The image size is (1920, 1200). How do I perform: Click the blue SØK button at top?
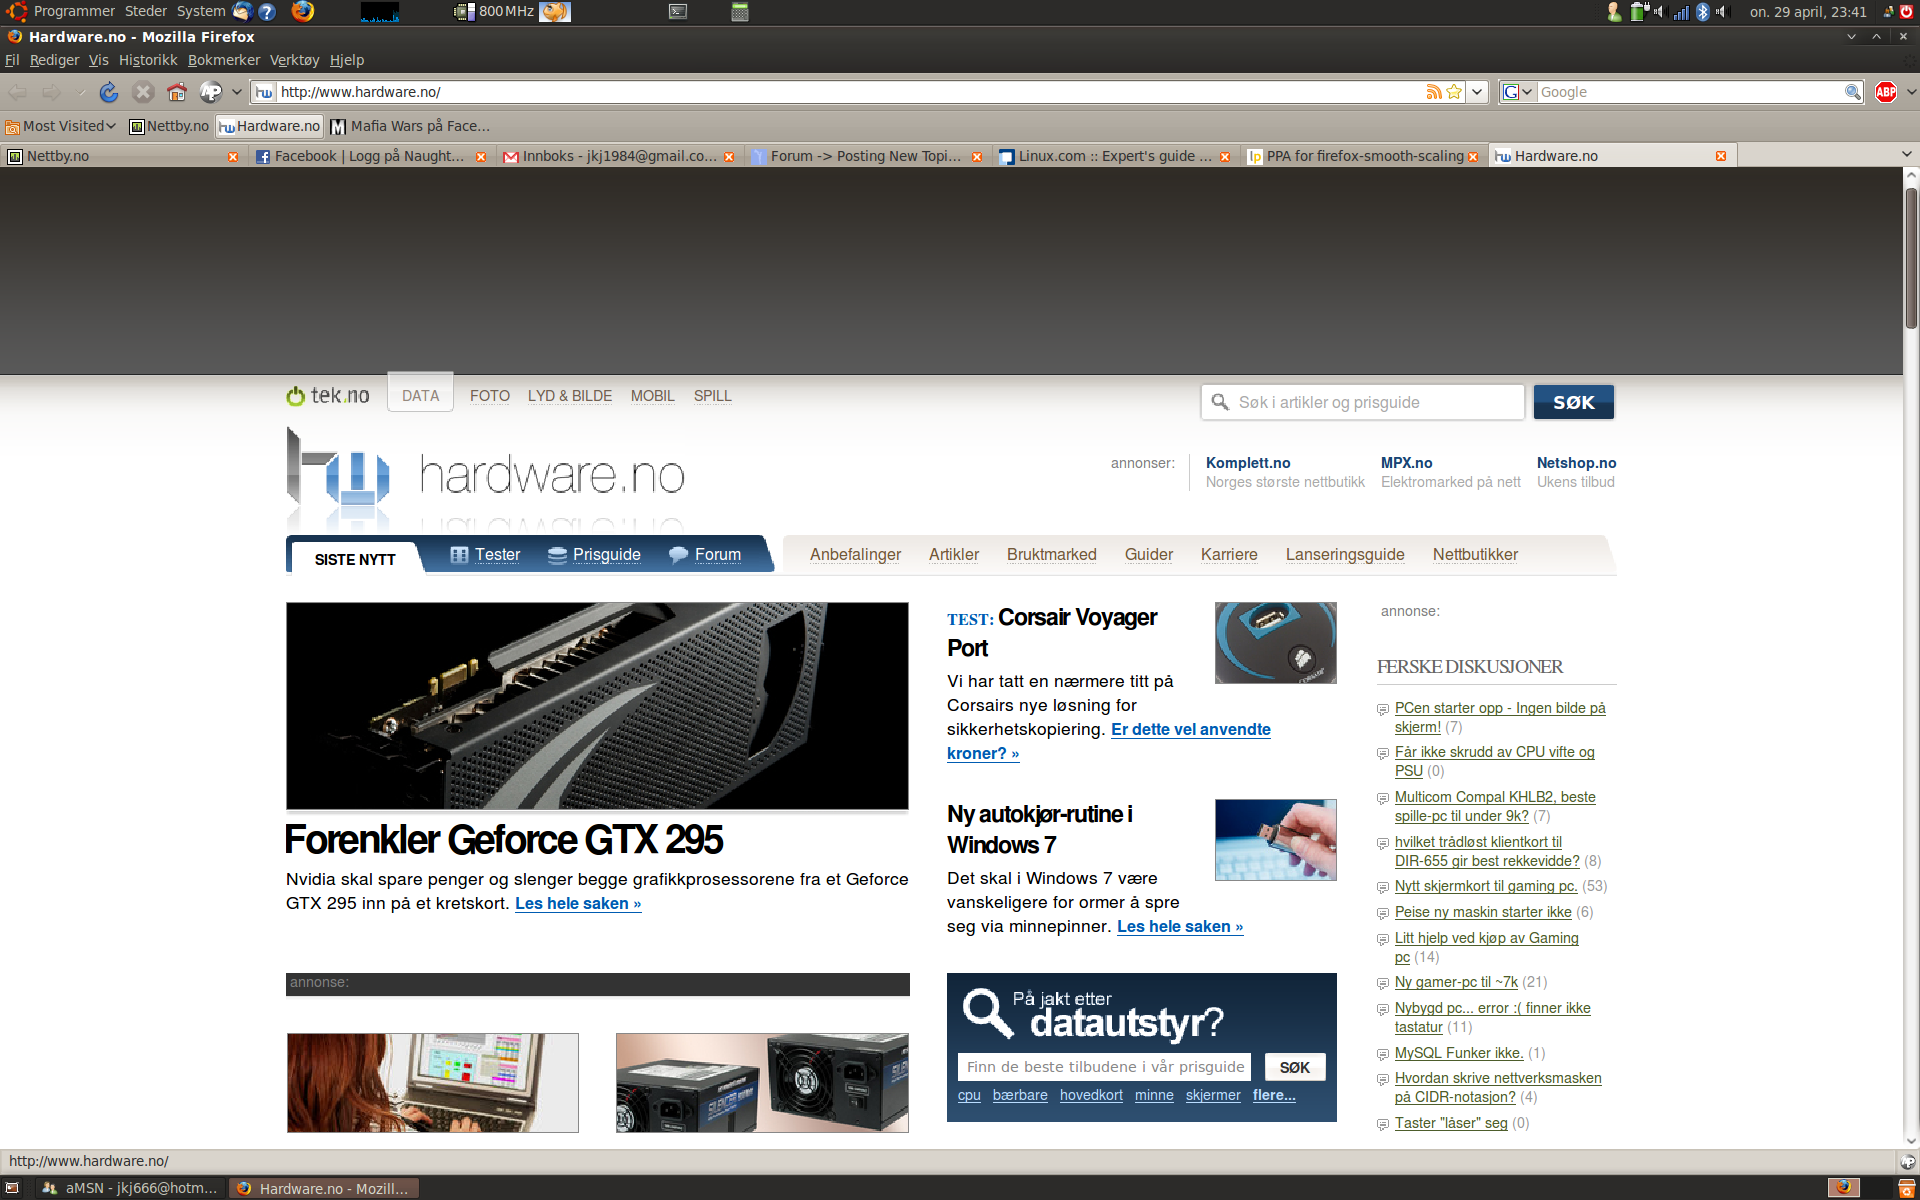[x=1574, y=402]
